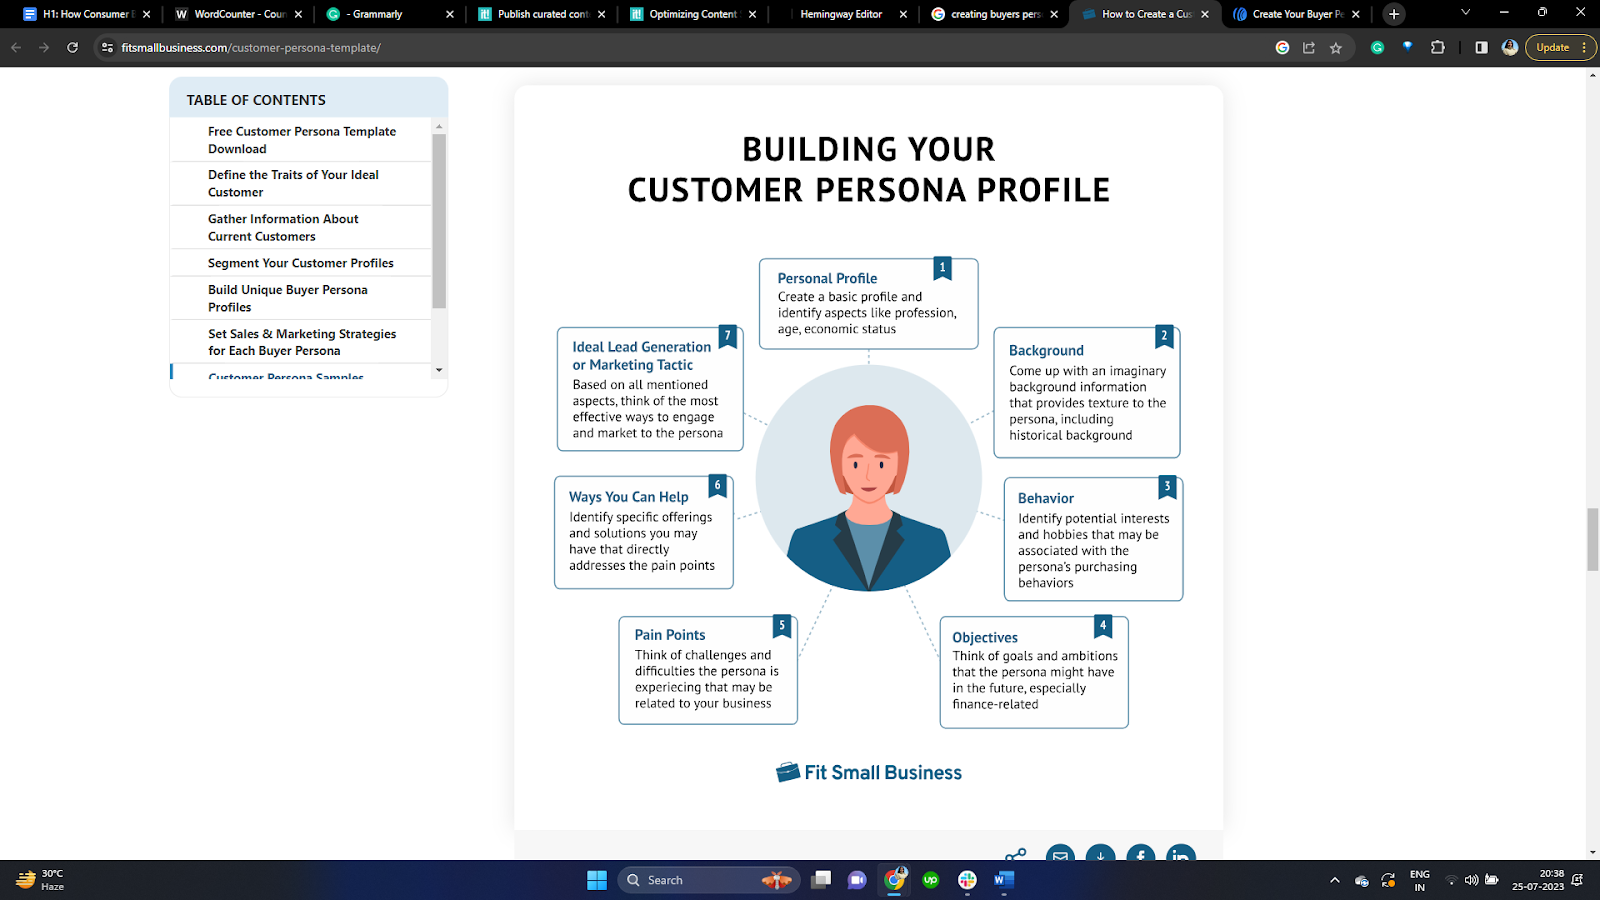
Task: Open Slack from the taskbar
Action: click(967, 880)
